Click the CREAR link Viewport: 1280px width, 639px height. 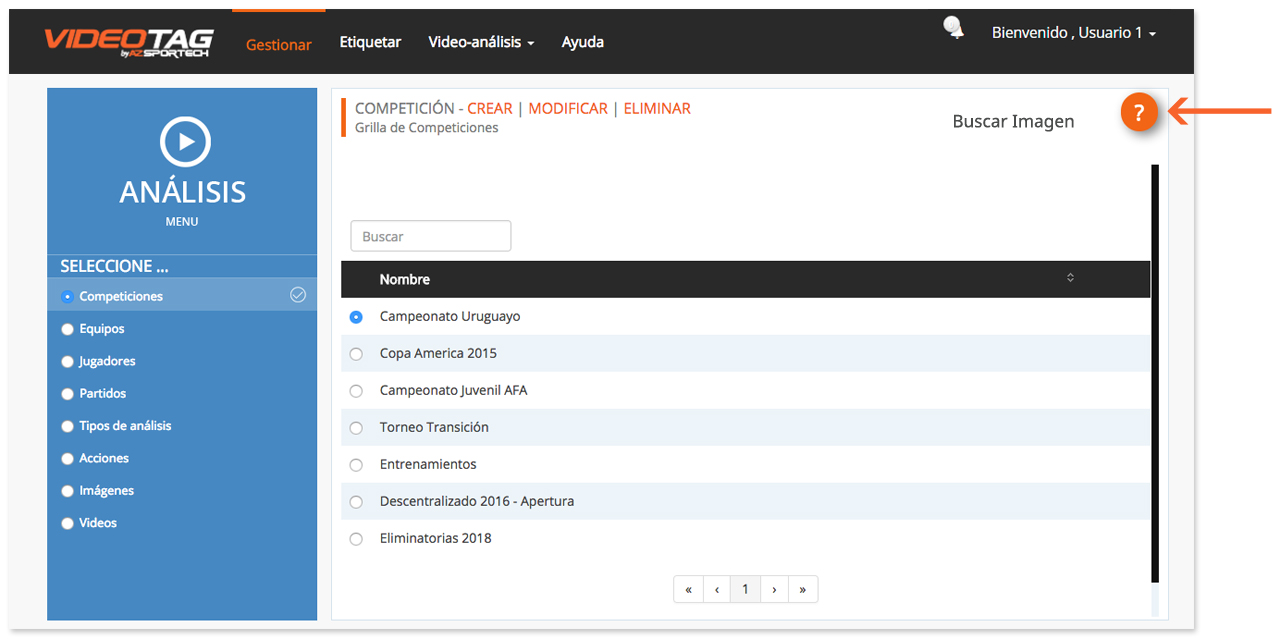[x=489, y=108]
